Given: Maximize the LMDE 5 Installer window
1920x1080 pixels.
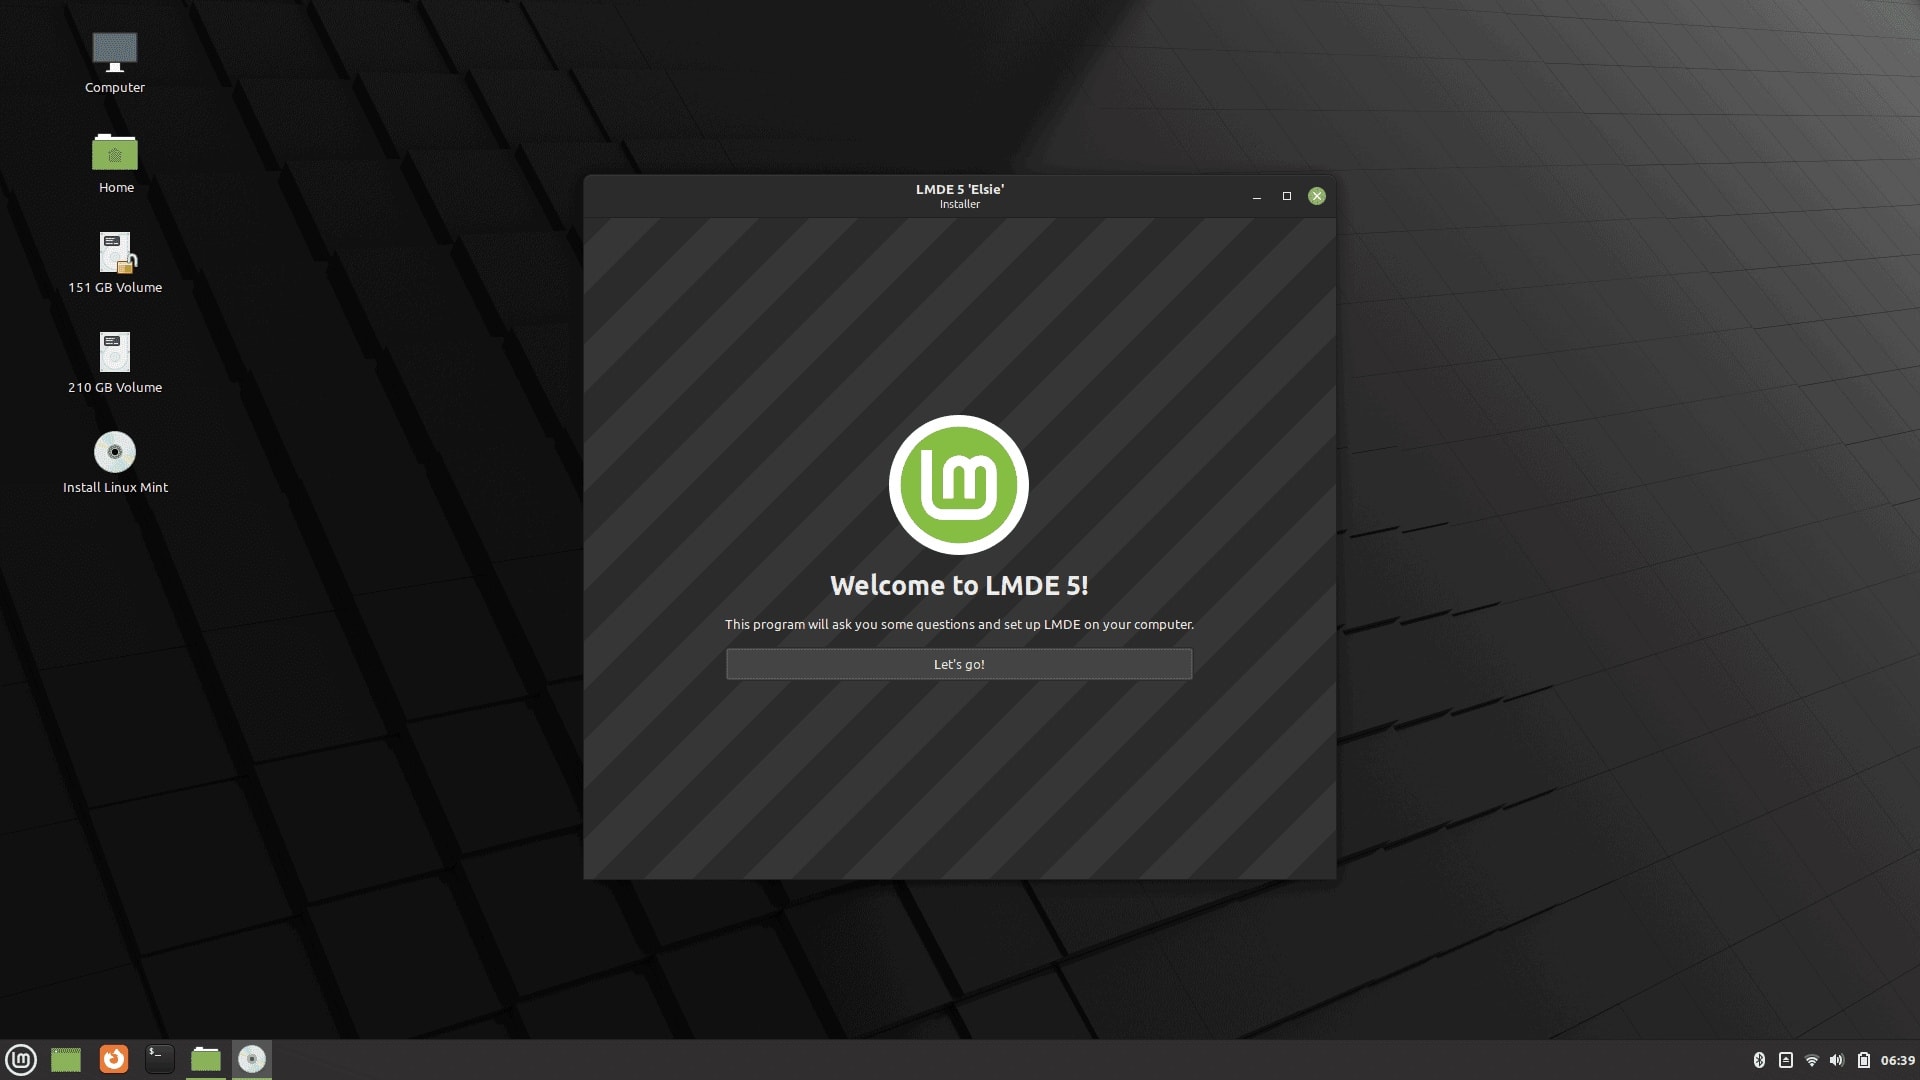Looking at the screenshot, I should click(x=1287, y=196).
